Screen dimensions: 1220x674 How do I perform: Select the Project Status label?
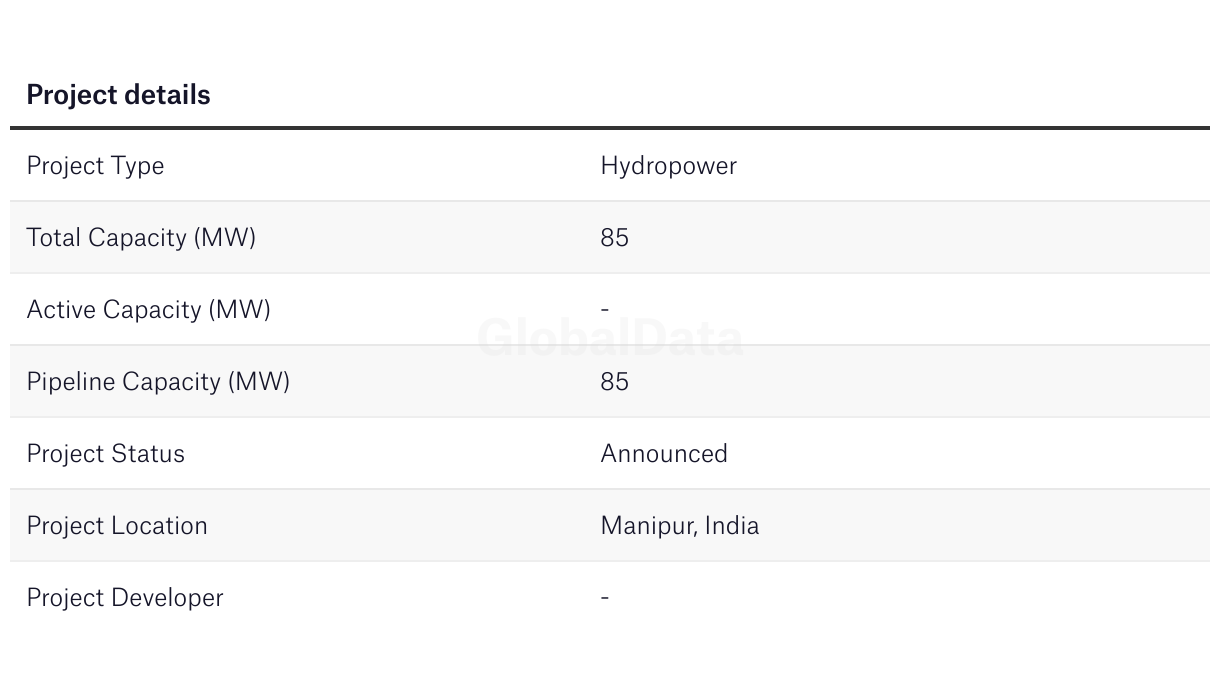pyautogui.click(x=106, y=454)
